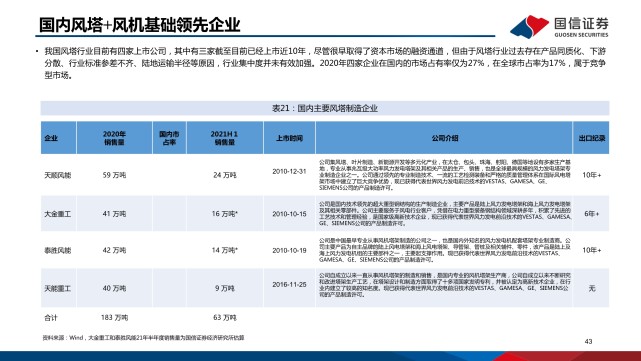Select company name 泰胜风能
This screenshot has height=361, width=641.
click(x=58, y=250)
